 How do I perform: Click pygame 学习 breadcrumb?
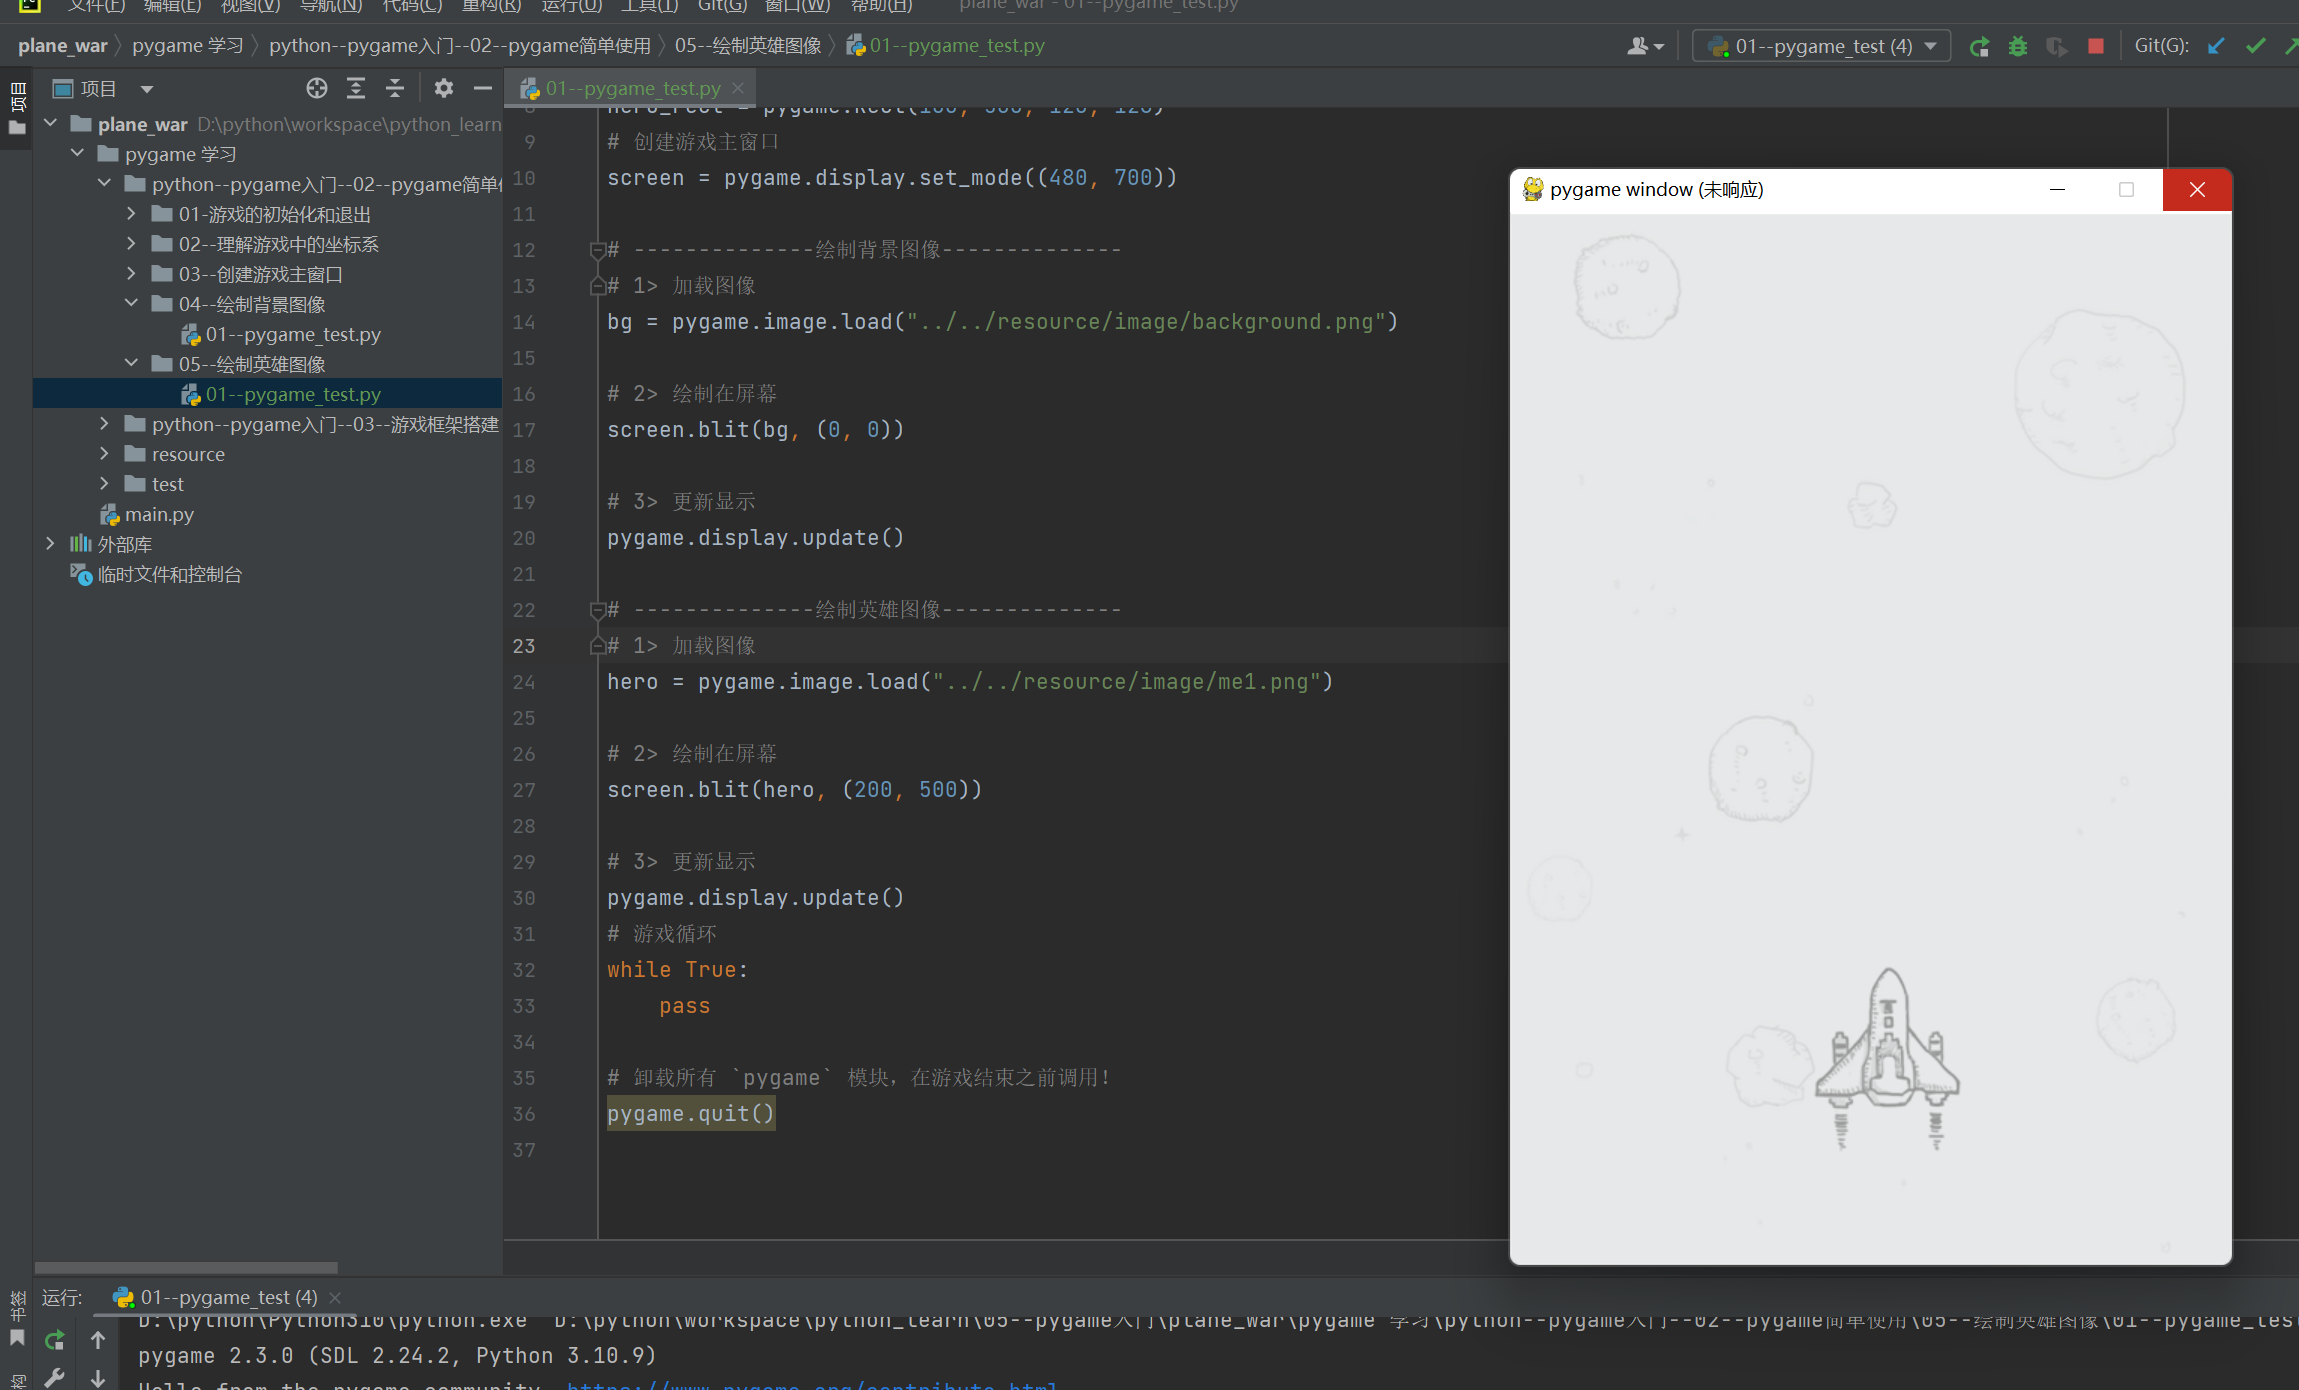tap(188, 46)
